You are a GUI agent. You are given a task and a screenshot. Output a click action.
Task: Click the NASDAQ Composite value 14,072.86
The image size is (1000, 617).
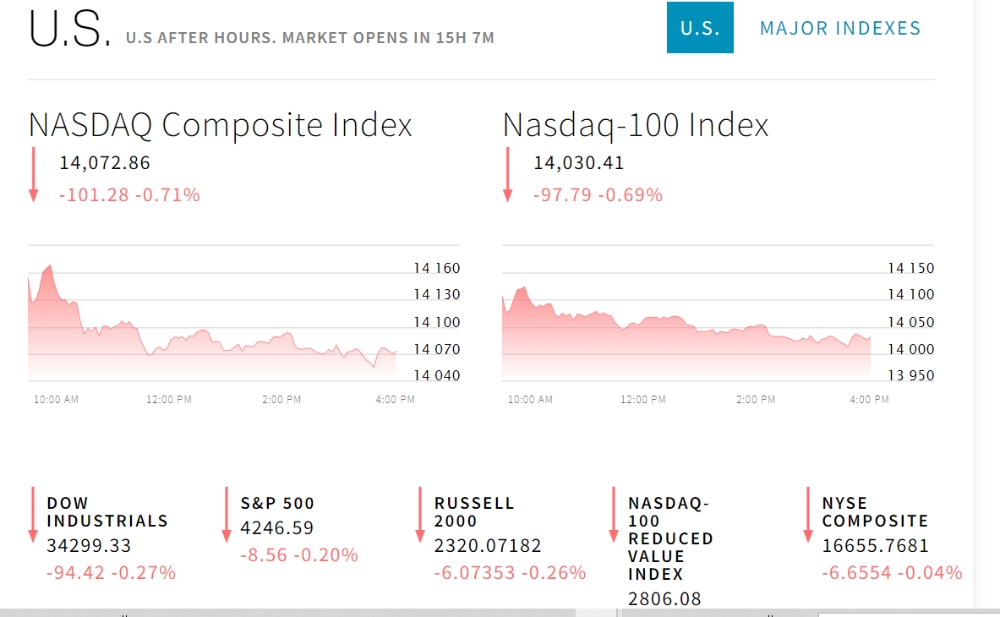coord(105,163)
